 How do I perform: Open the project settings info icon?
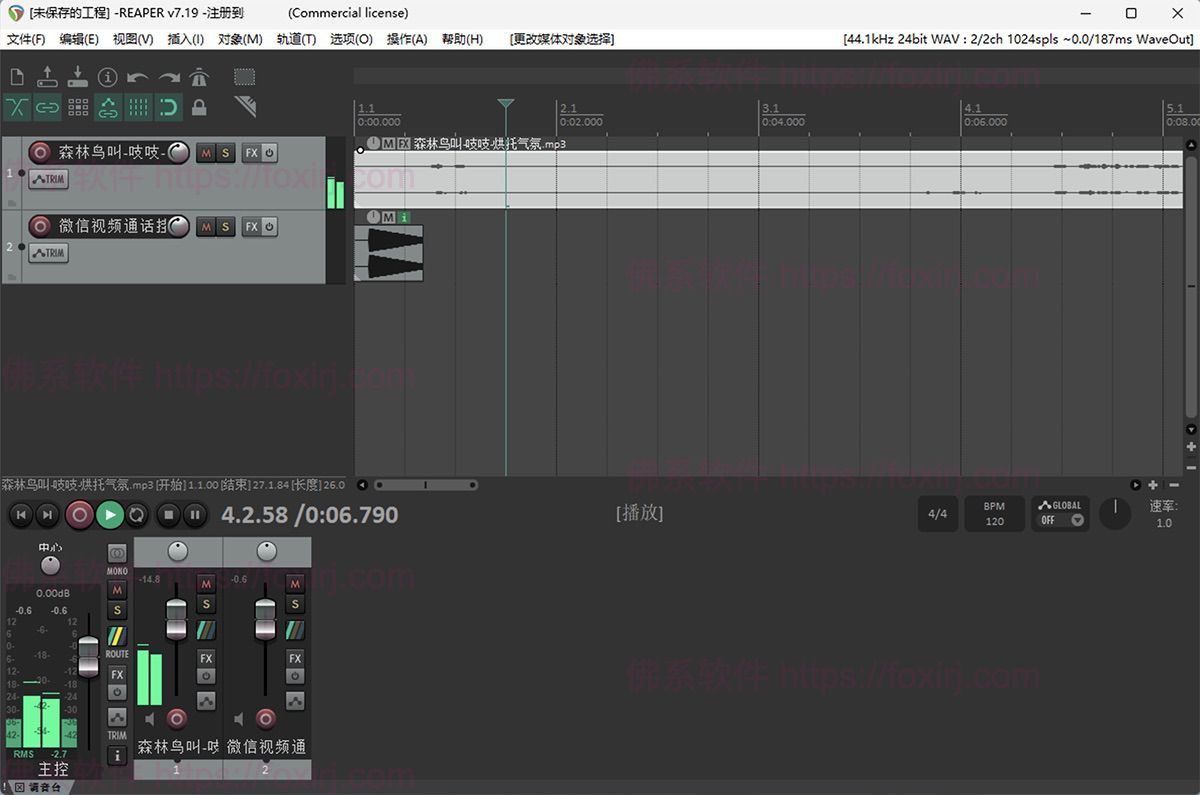click(x=108, y=76)
